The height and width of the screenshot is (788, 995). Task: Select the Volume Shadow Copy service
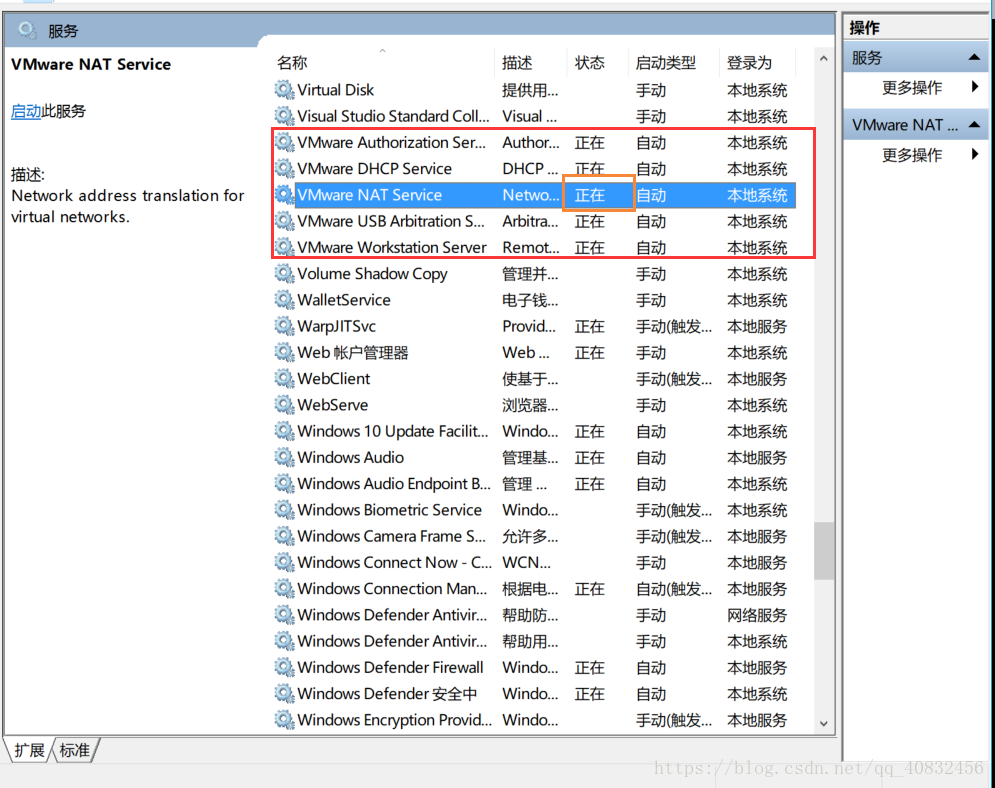534,274
